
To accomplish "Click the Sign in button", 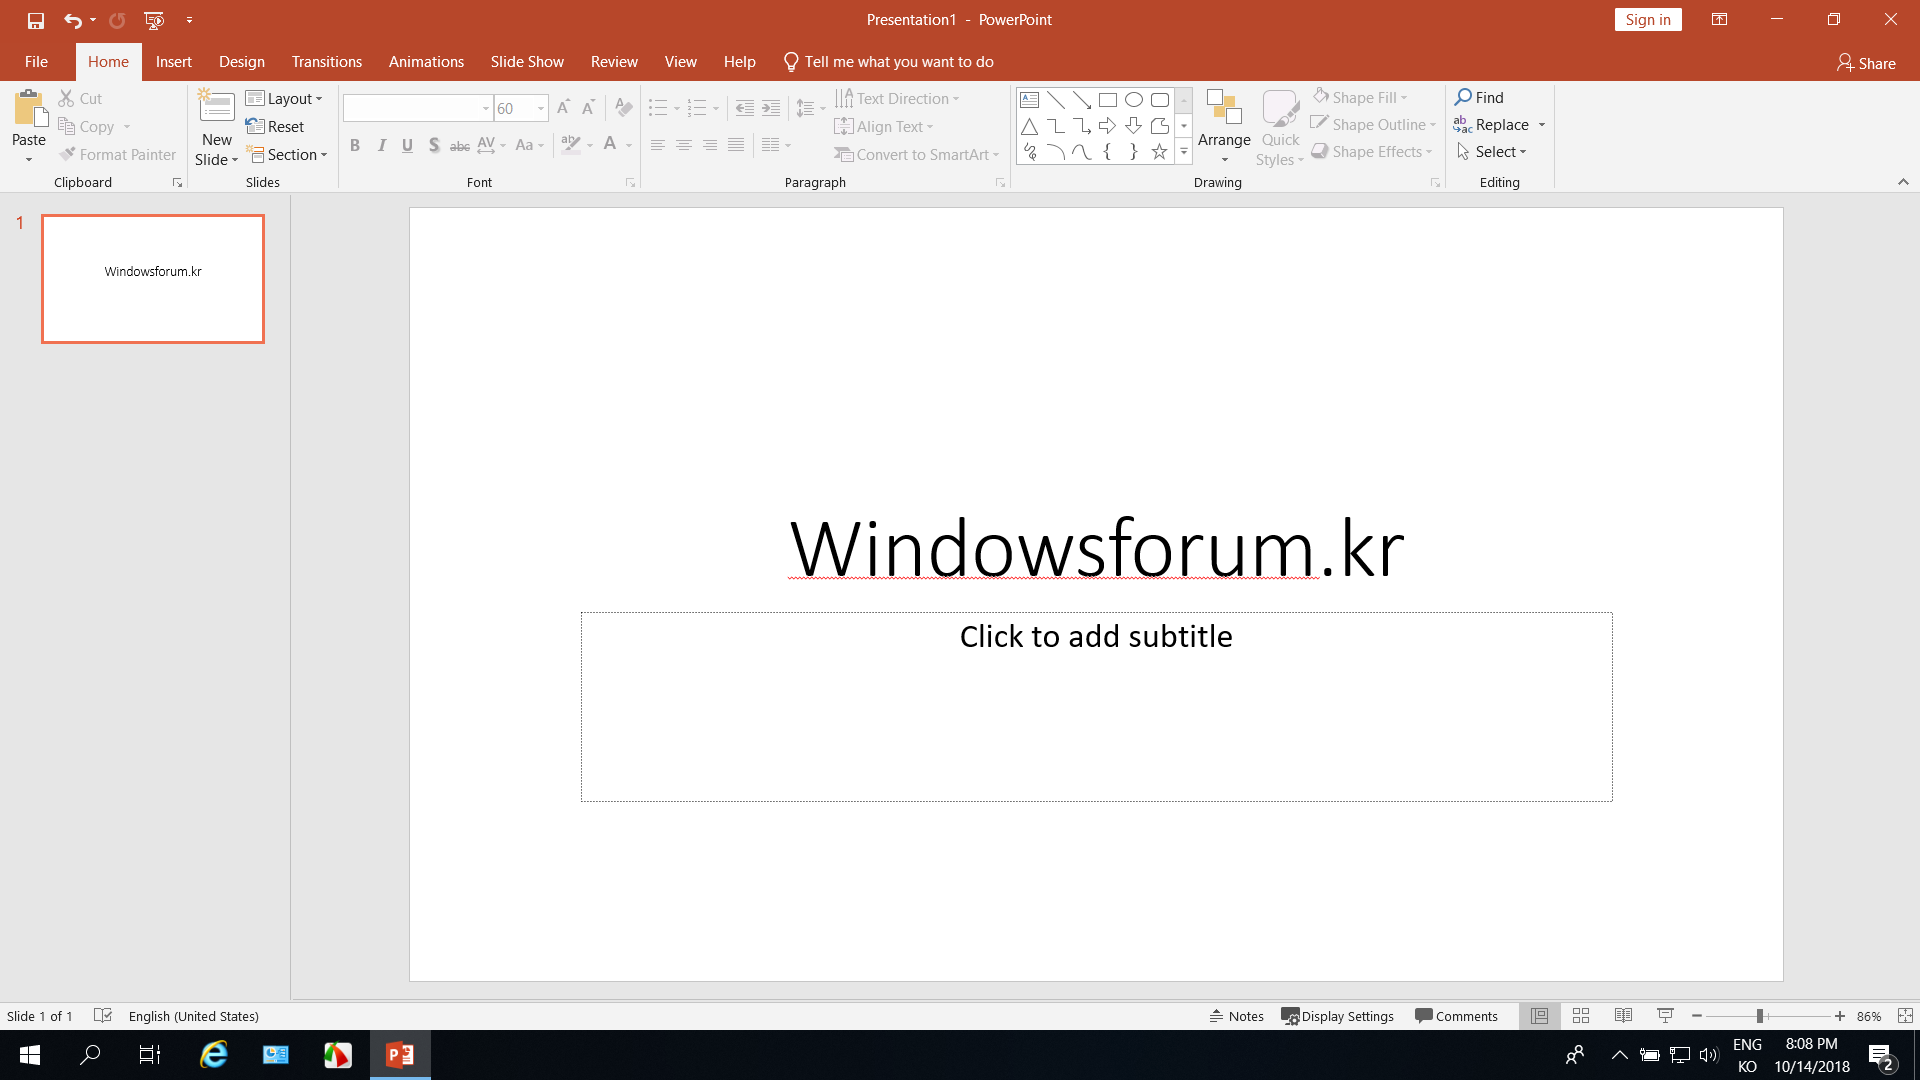I will point(1648,20).
